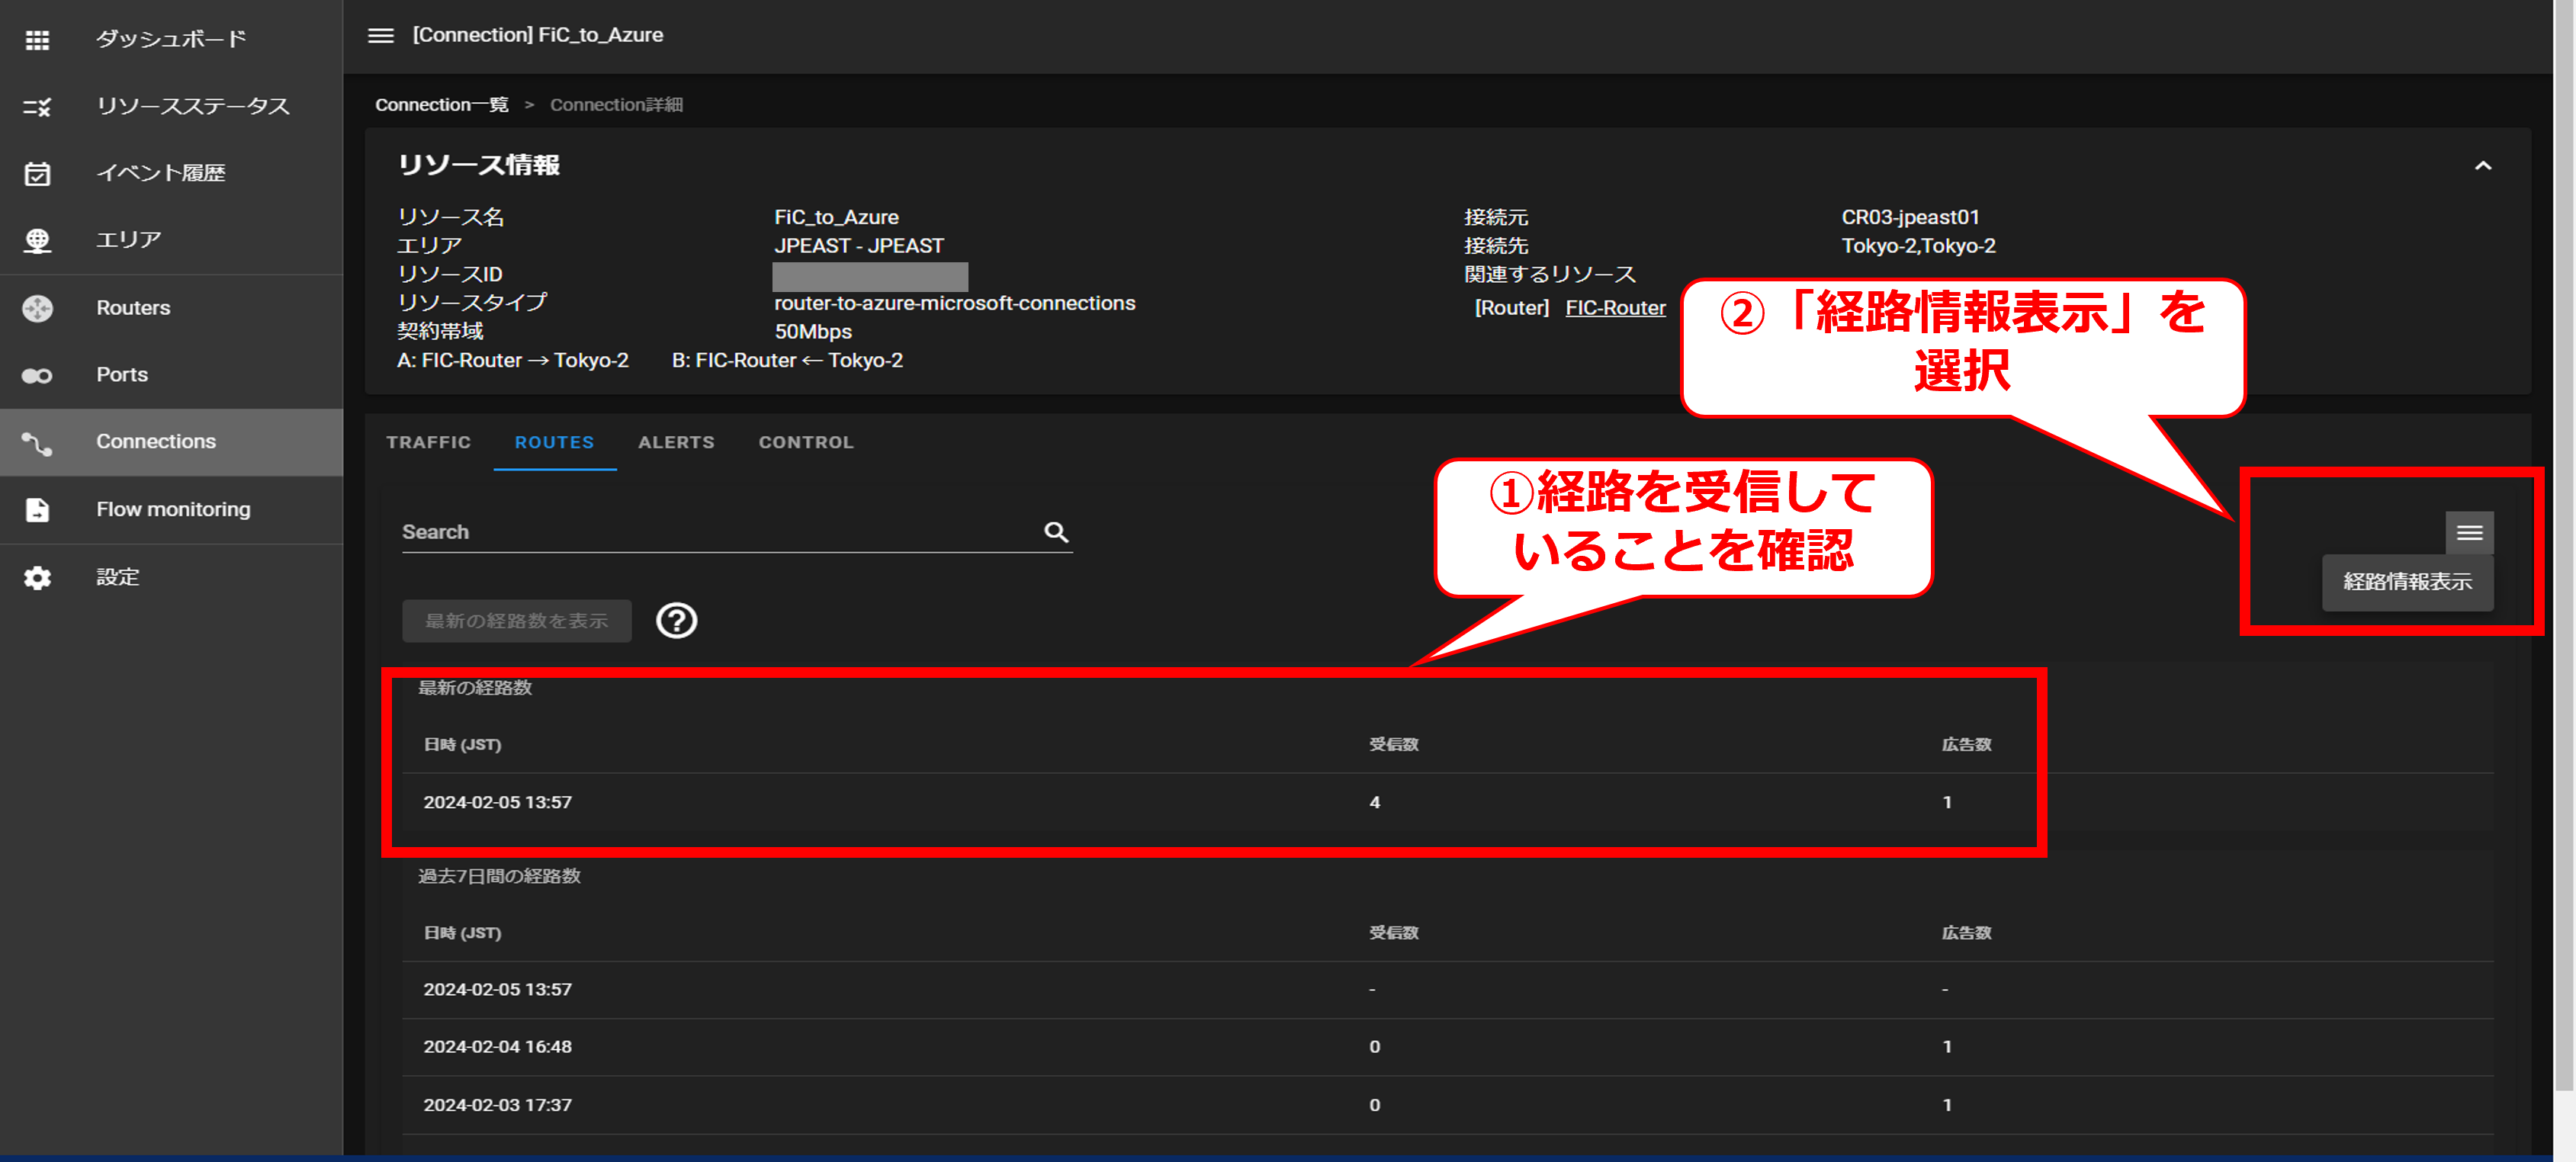Open Event History calendar icon

(37, 174)
